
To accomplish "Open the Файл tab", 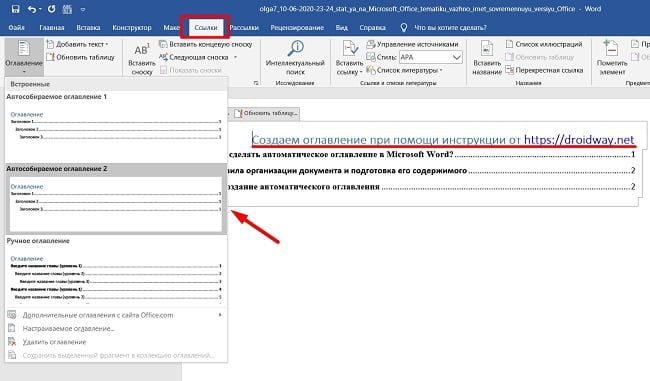I will [x=17, y=28].
